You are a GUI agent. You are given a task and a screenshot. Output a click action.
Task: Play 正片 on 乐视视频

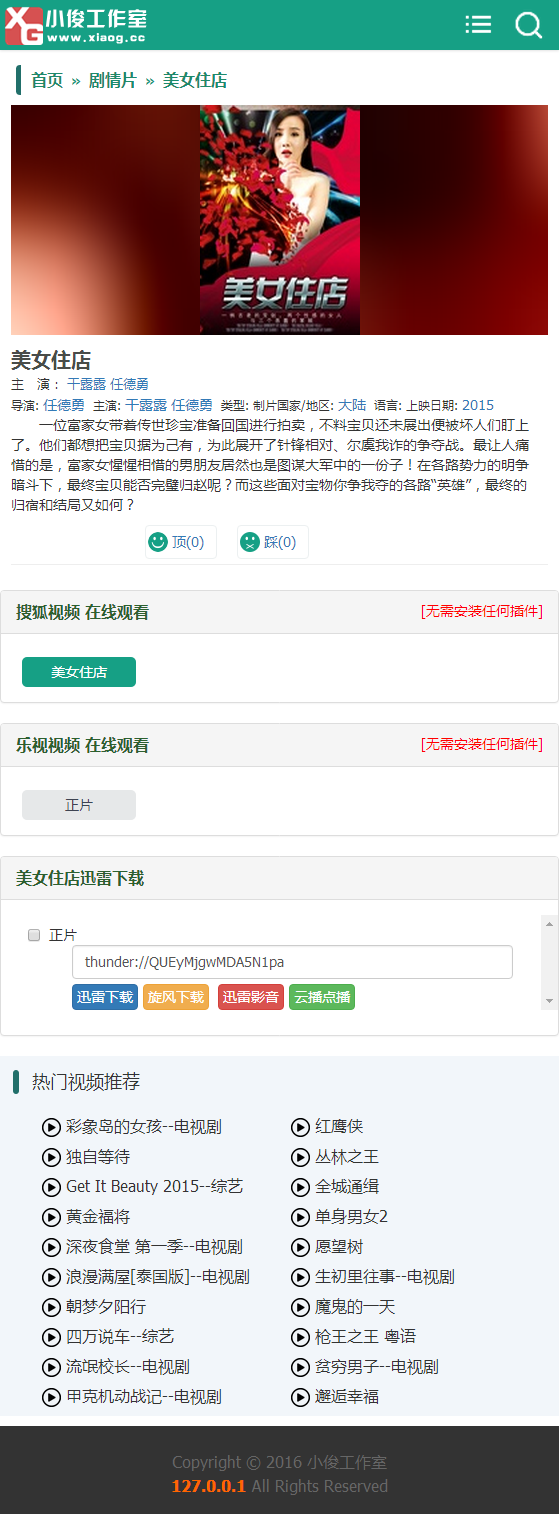pyautogui.click(x=79, y=805)
